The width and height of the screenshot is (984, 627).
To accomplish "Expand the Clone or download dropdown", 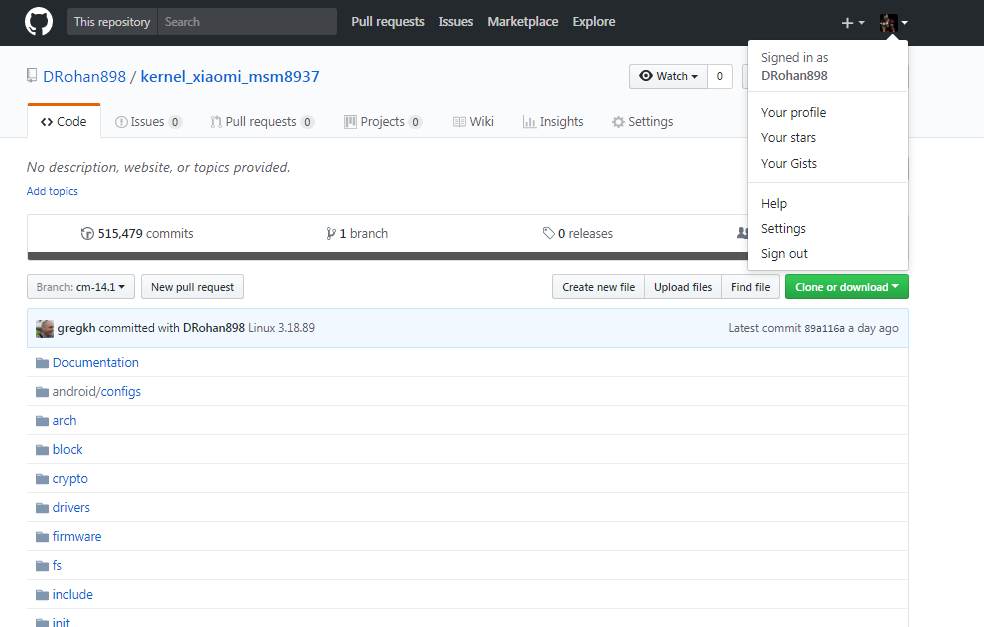I will [847, 287].
